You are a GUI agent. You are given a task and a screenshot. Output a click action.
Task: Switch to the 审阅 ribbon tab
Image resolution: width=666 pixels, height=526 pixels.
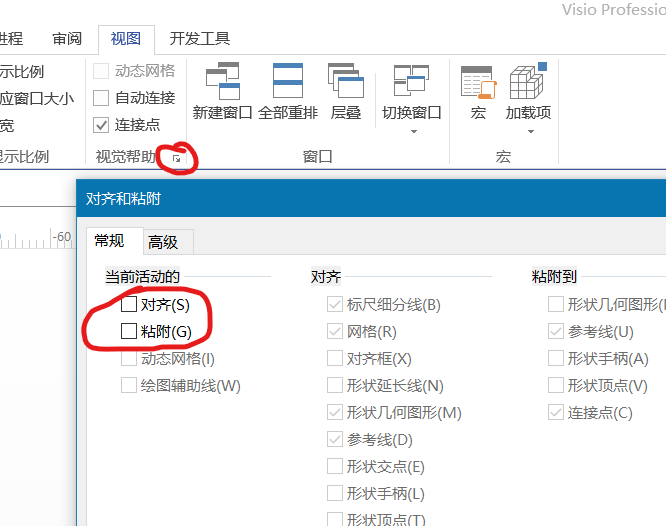[67, 39]
